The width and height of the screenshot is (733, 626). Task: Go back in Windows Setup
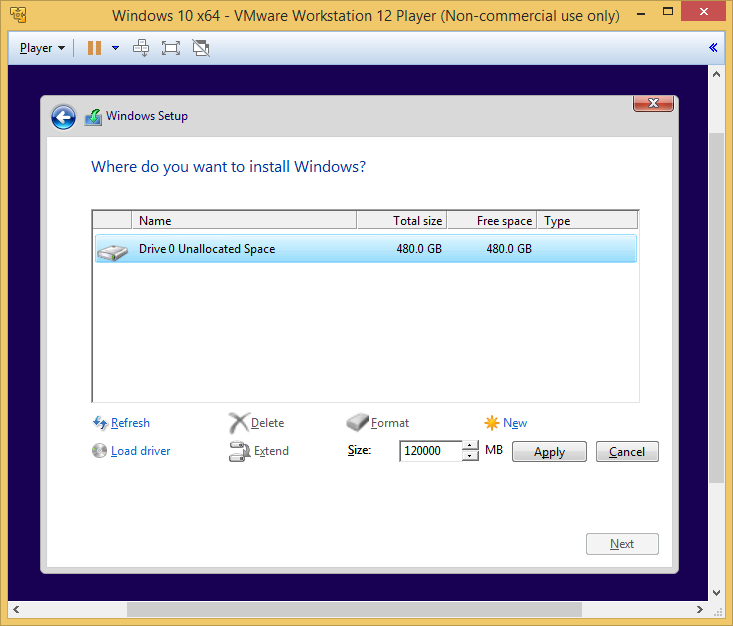(x=63, y=117)
